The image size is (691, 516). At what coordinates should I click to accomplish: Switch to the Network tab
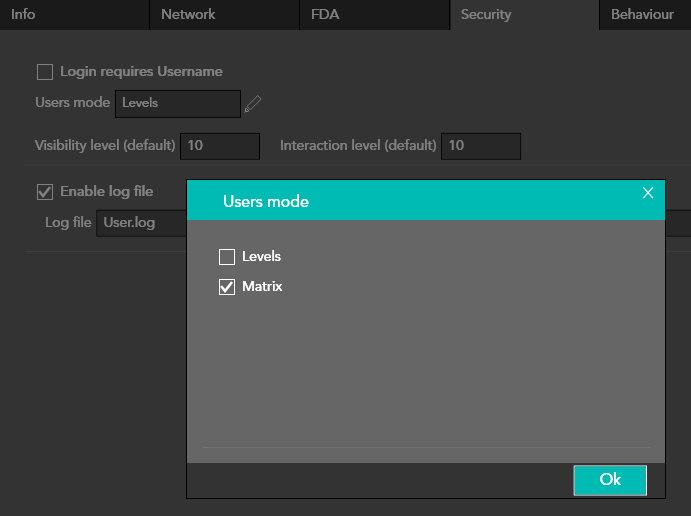[x=188, y=15]
